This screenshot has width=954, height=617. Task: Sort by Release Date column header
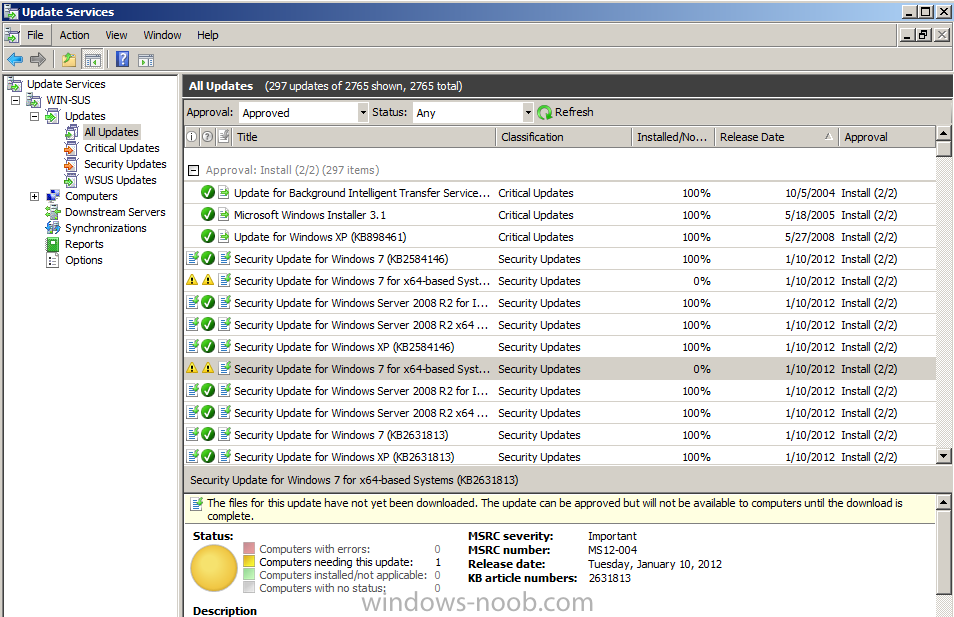click(x=776, y=137)
